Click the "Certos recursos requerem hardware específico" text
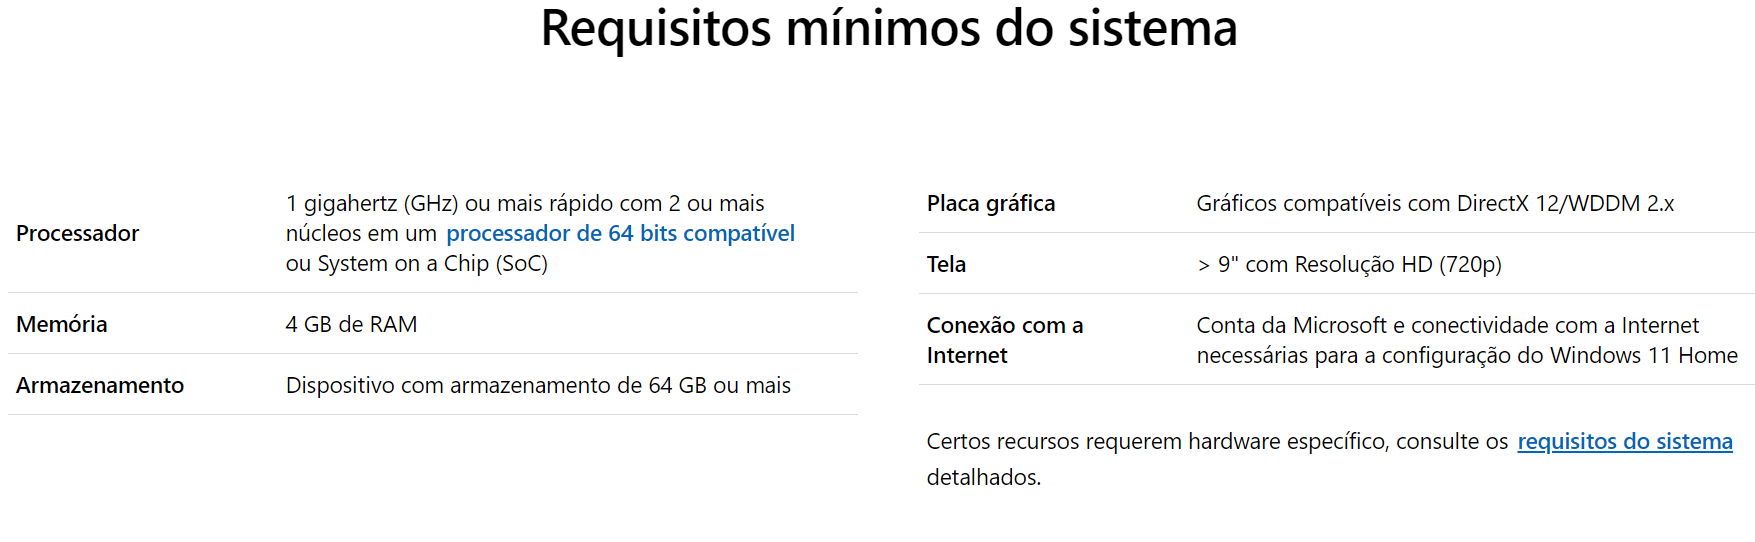Screen dimensions: 1755x542 tap(1216, 442)
